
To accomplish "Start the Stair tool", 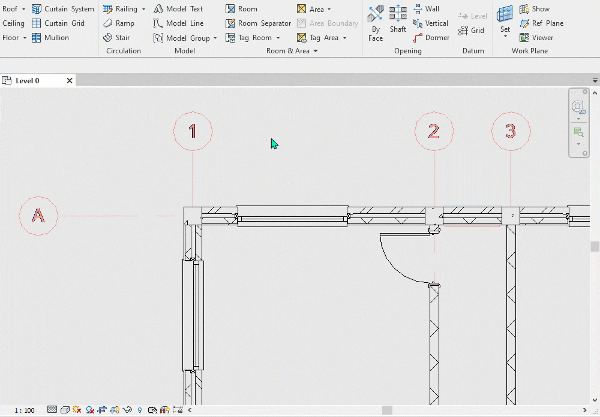I will coord(117,37).
